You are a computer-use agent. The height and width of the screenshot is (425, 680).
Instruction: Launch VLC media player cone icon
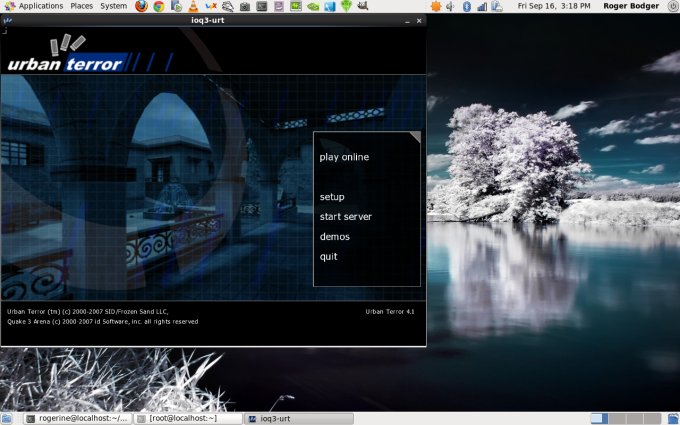coord(192,6)
